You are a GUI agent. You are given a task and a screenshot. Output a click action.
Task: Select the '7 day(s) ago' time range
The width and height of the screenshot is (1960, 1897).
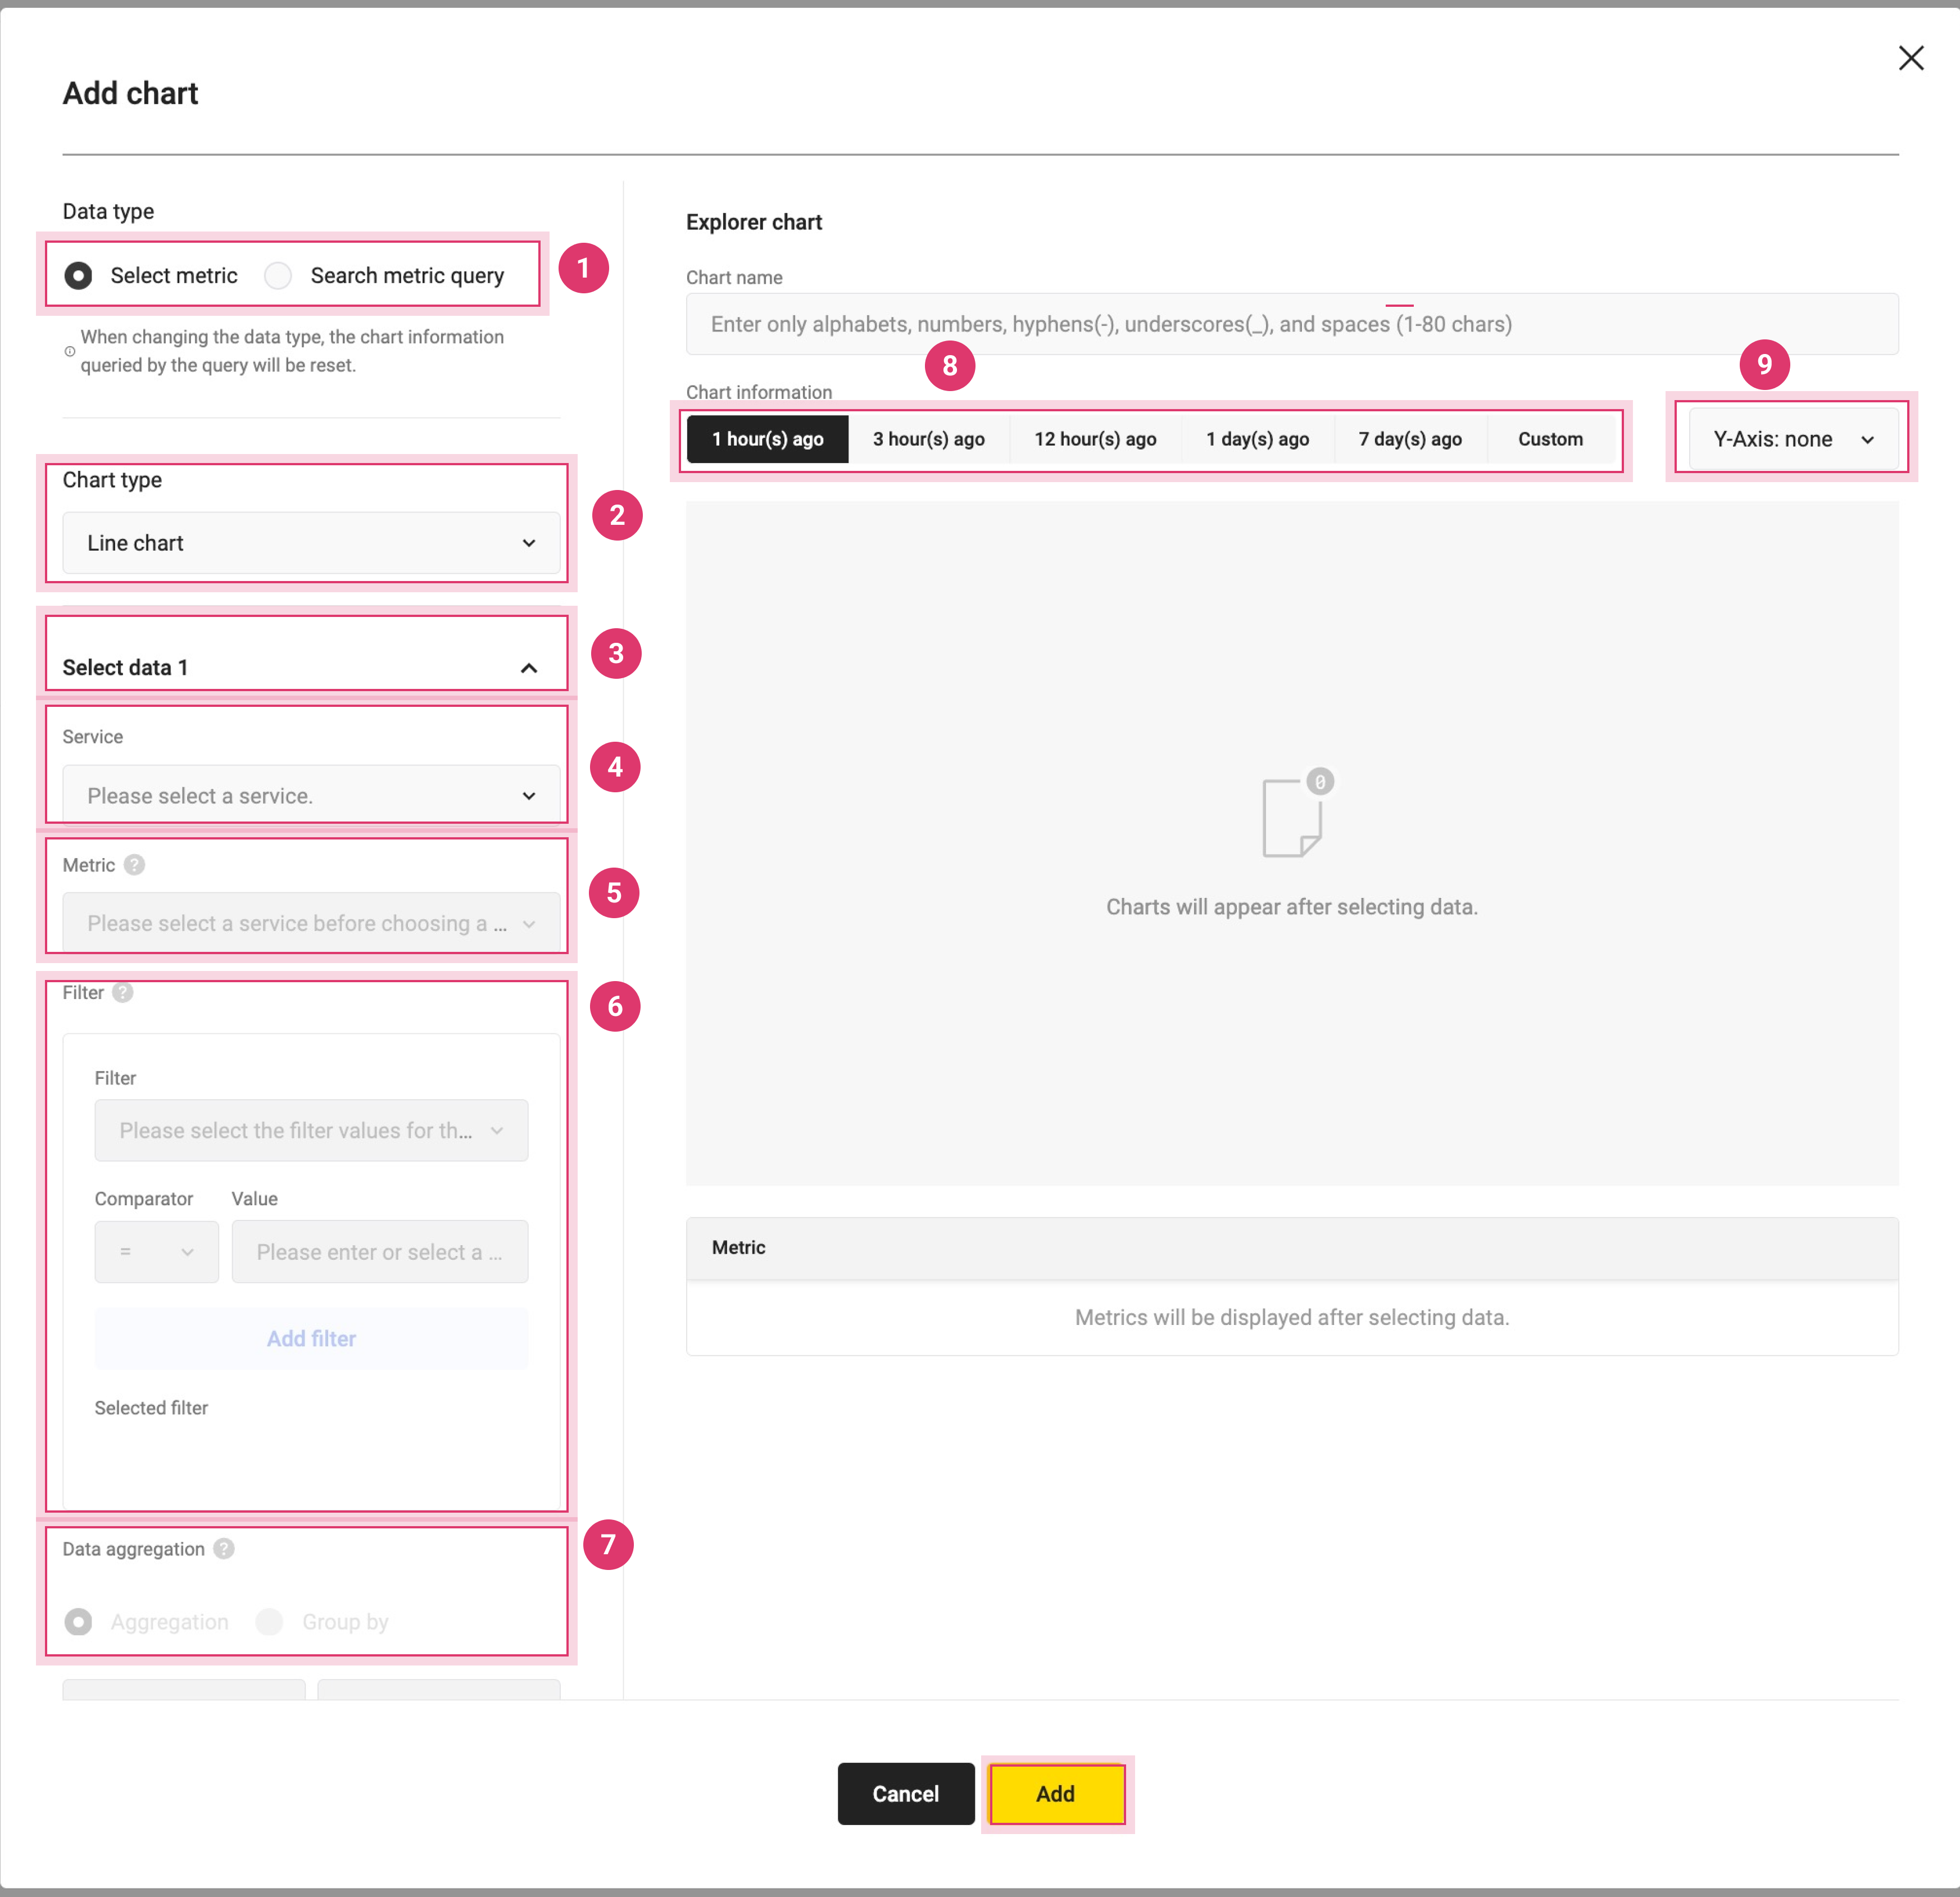point(1410,439)
